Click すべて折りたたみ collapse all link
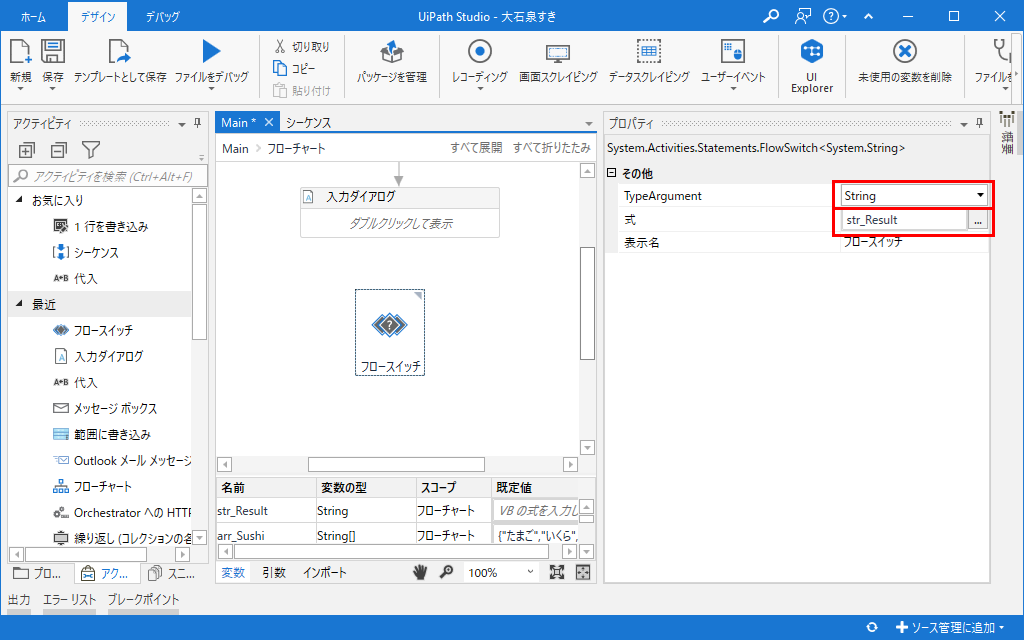Screen dimensions: 1024x640 (551, 148)
